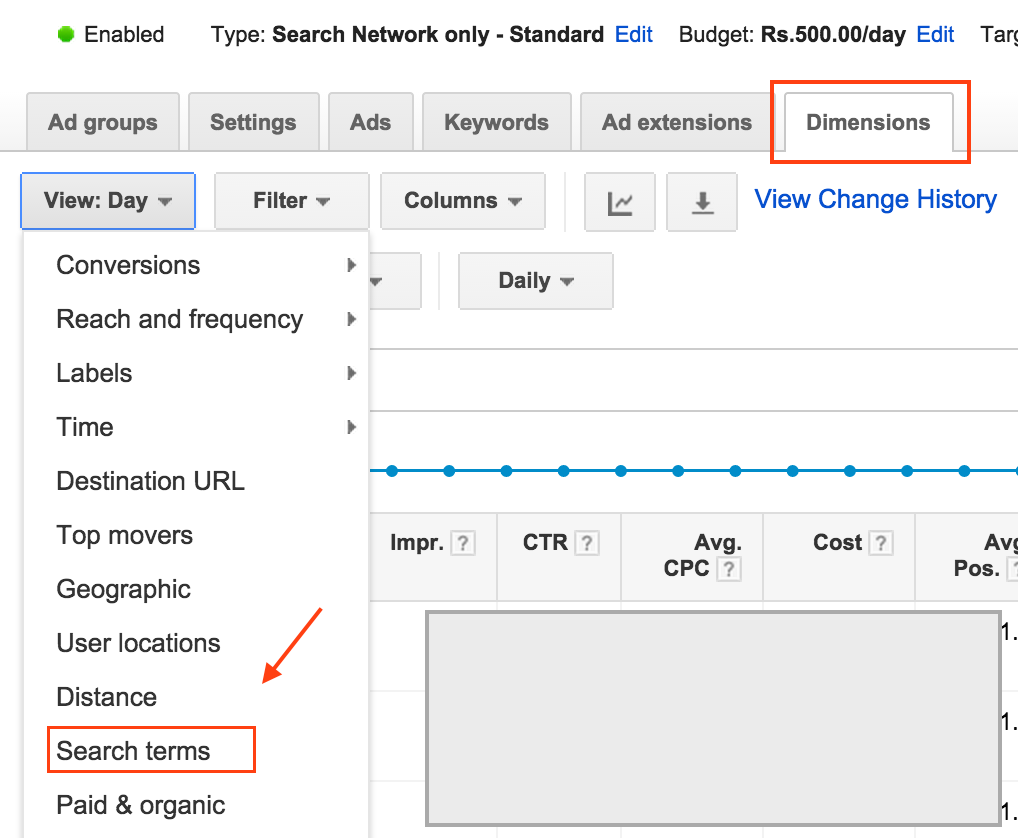Open the Keywords tab
1018x838 pixels.
[x=496, y=121]
